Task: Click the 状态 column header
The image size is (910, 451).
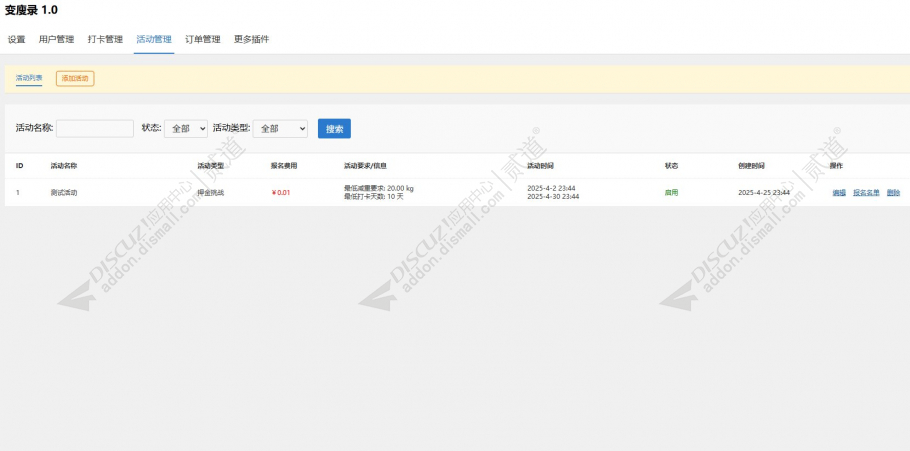Action: (671, 166)
